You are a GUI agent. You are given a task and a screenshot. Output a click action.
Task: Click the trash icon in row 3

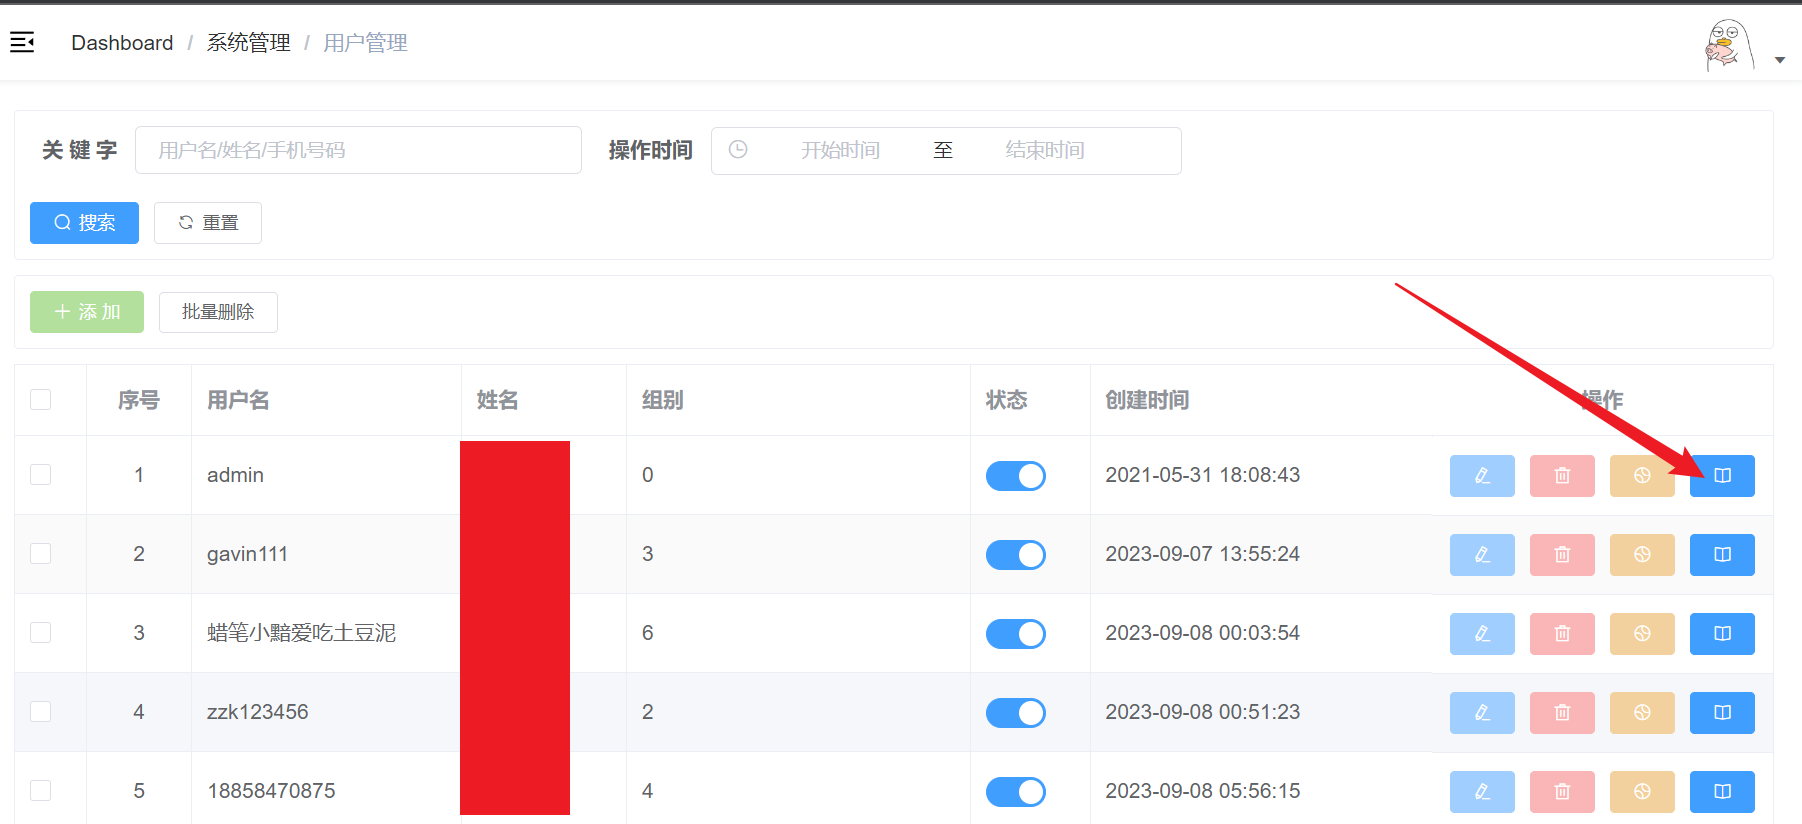[1561, 634]
